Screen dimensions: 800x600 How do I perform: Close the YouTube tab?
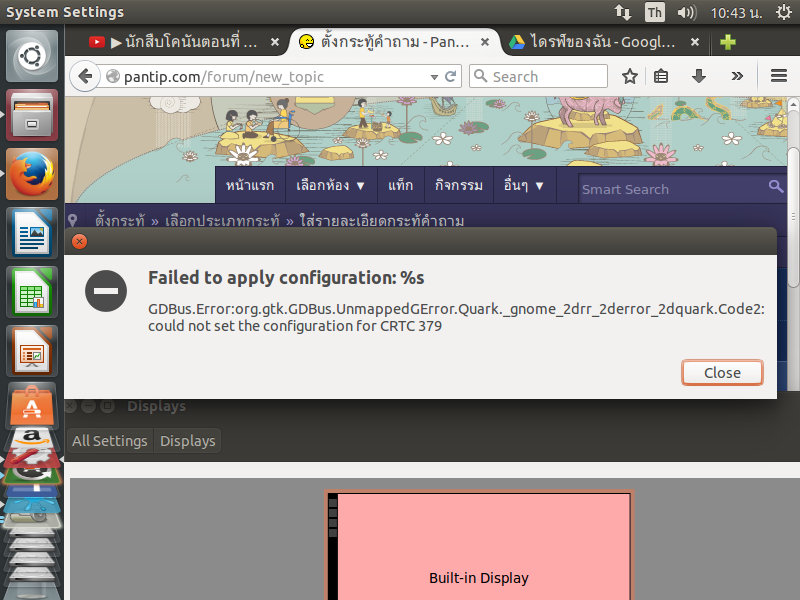(274, 42)
